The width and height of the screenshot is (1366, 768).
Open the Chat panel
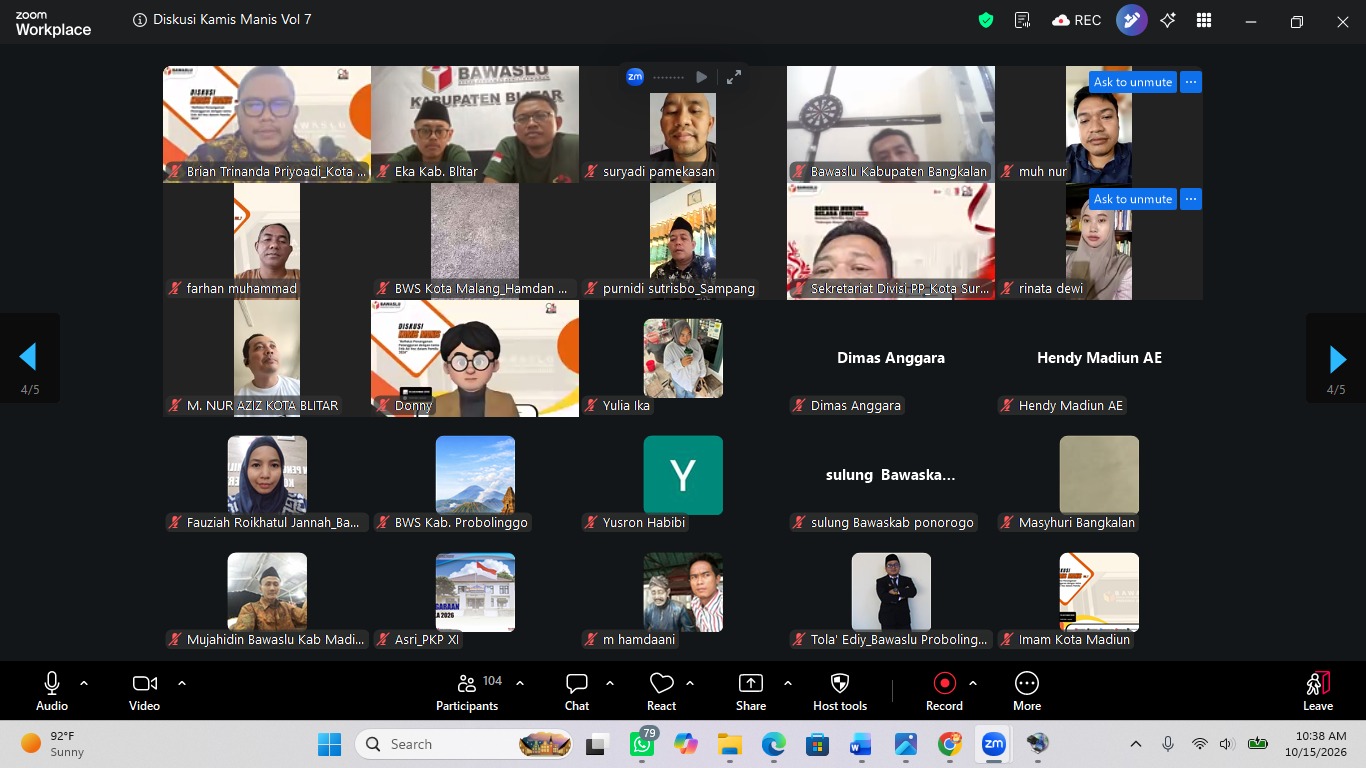pyautogui.click(x=577, y=692)
